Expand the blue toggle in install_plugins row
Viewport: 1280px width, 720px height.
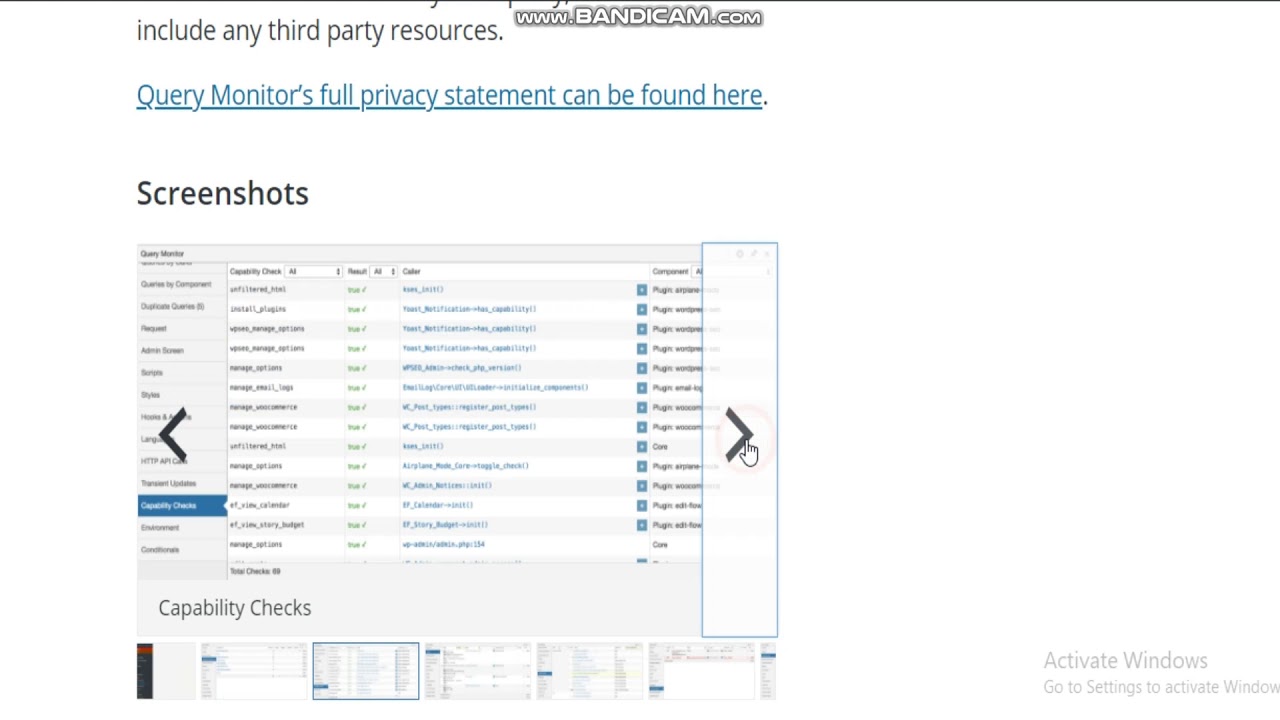click(642, 309)
